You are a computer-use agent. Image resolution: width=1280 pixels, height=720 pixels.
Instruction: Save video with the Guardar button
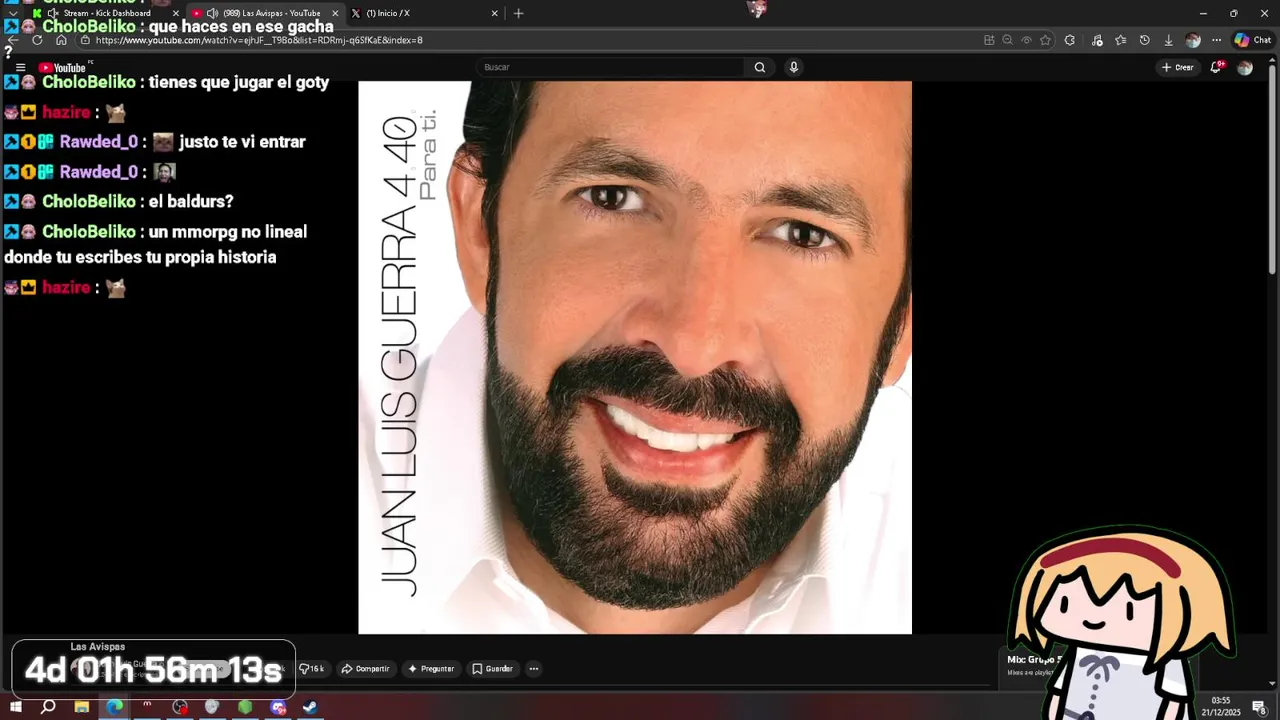click(492, 669)
